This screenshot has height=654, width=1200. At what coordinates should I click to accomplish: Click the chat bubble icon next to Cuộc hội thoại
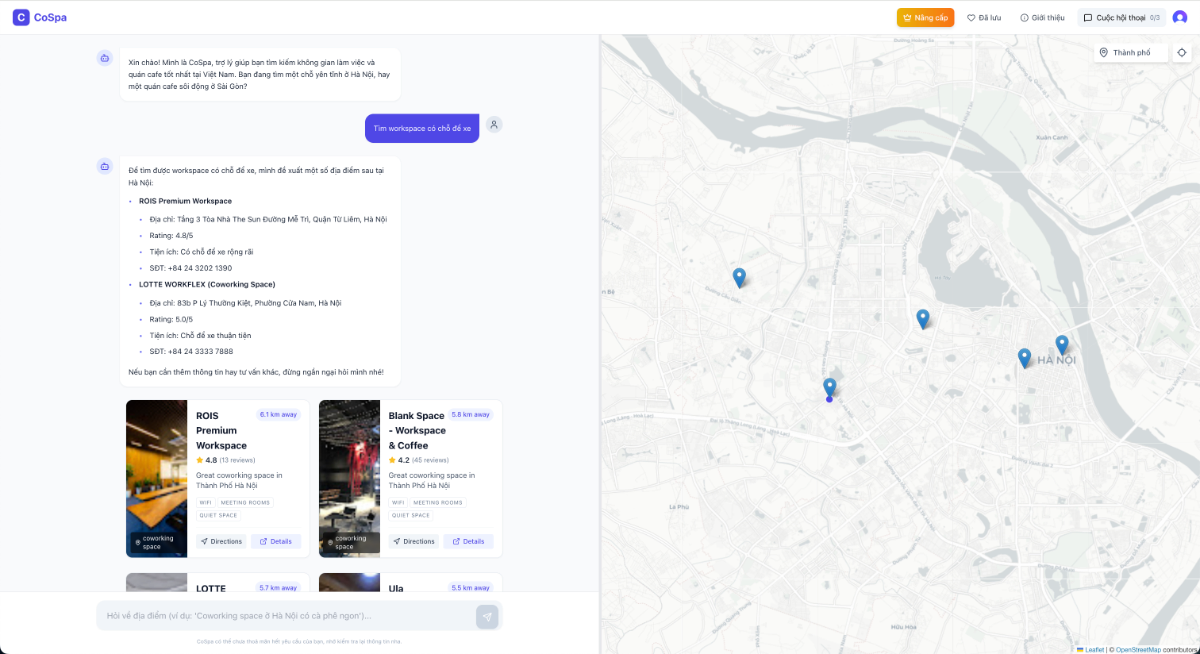[1086, 17]
